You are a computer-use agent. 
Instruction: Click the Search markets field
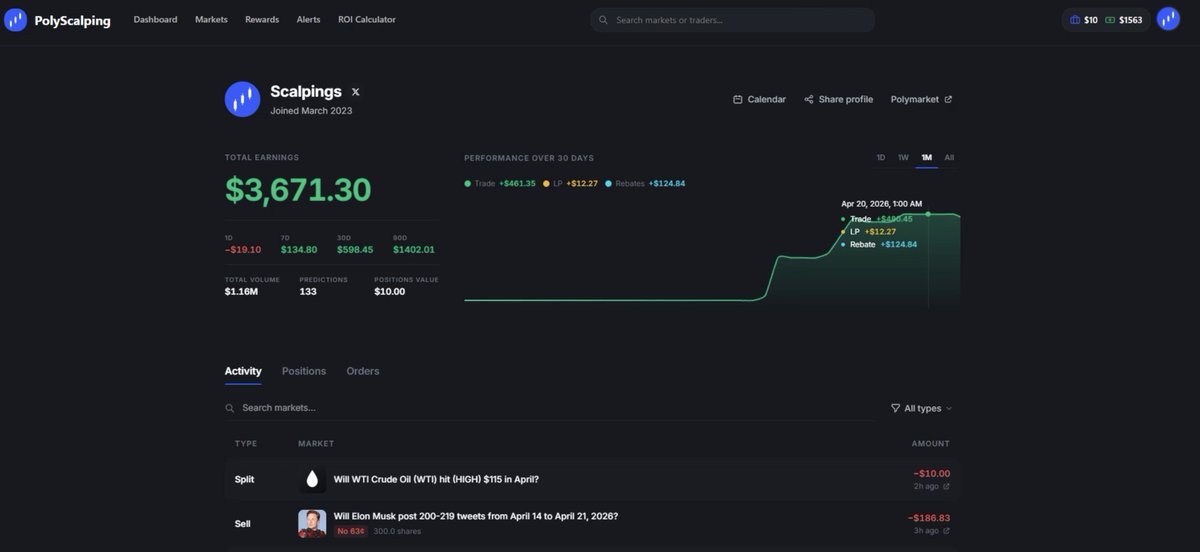[x=550, y=408]
